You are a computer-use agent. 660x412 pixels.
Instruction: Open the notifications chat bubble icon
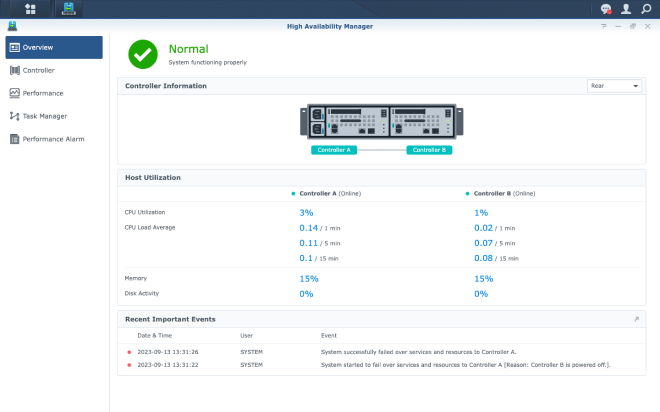point(606,9)
